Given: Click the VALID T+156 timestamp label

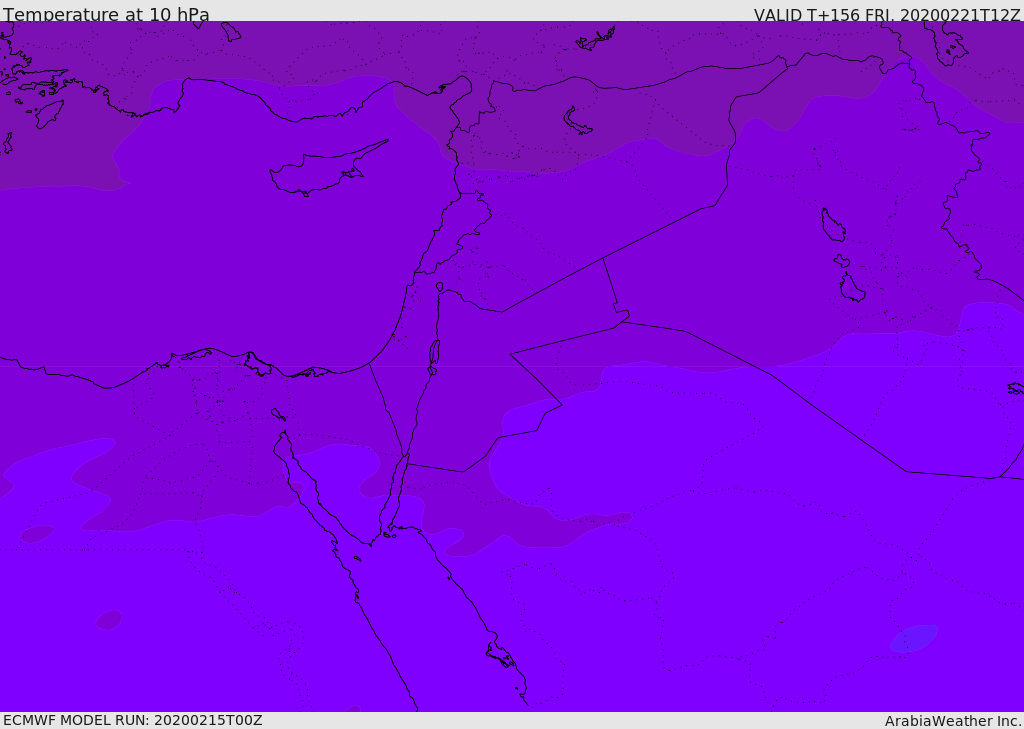Looking at the screenshot, I should point(886,15).
